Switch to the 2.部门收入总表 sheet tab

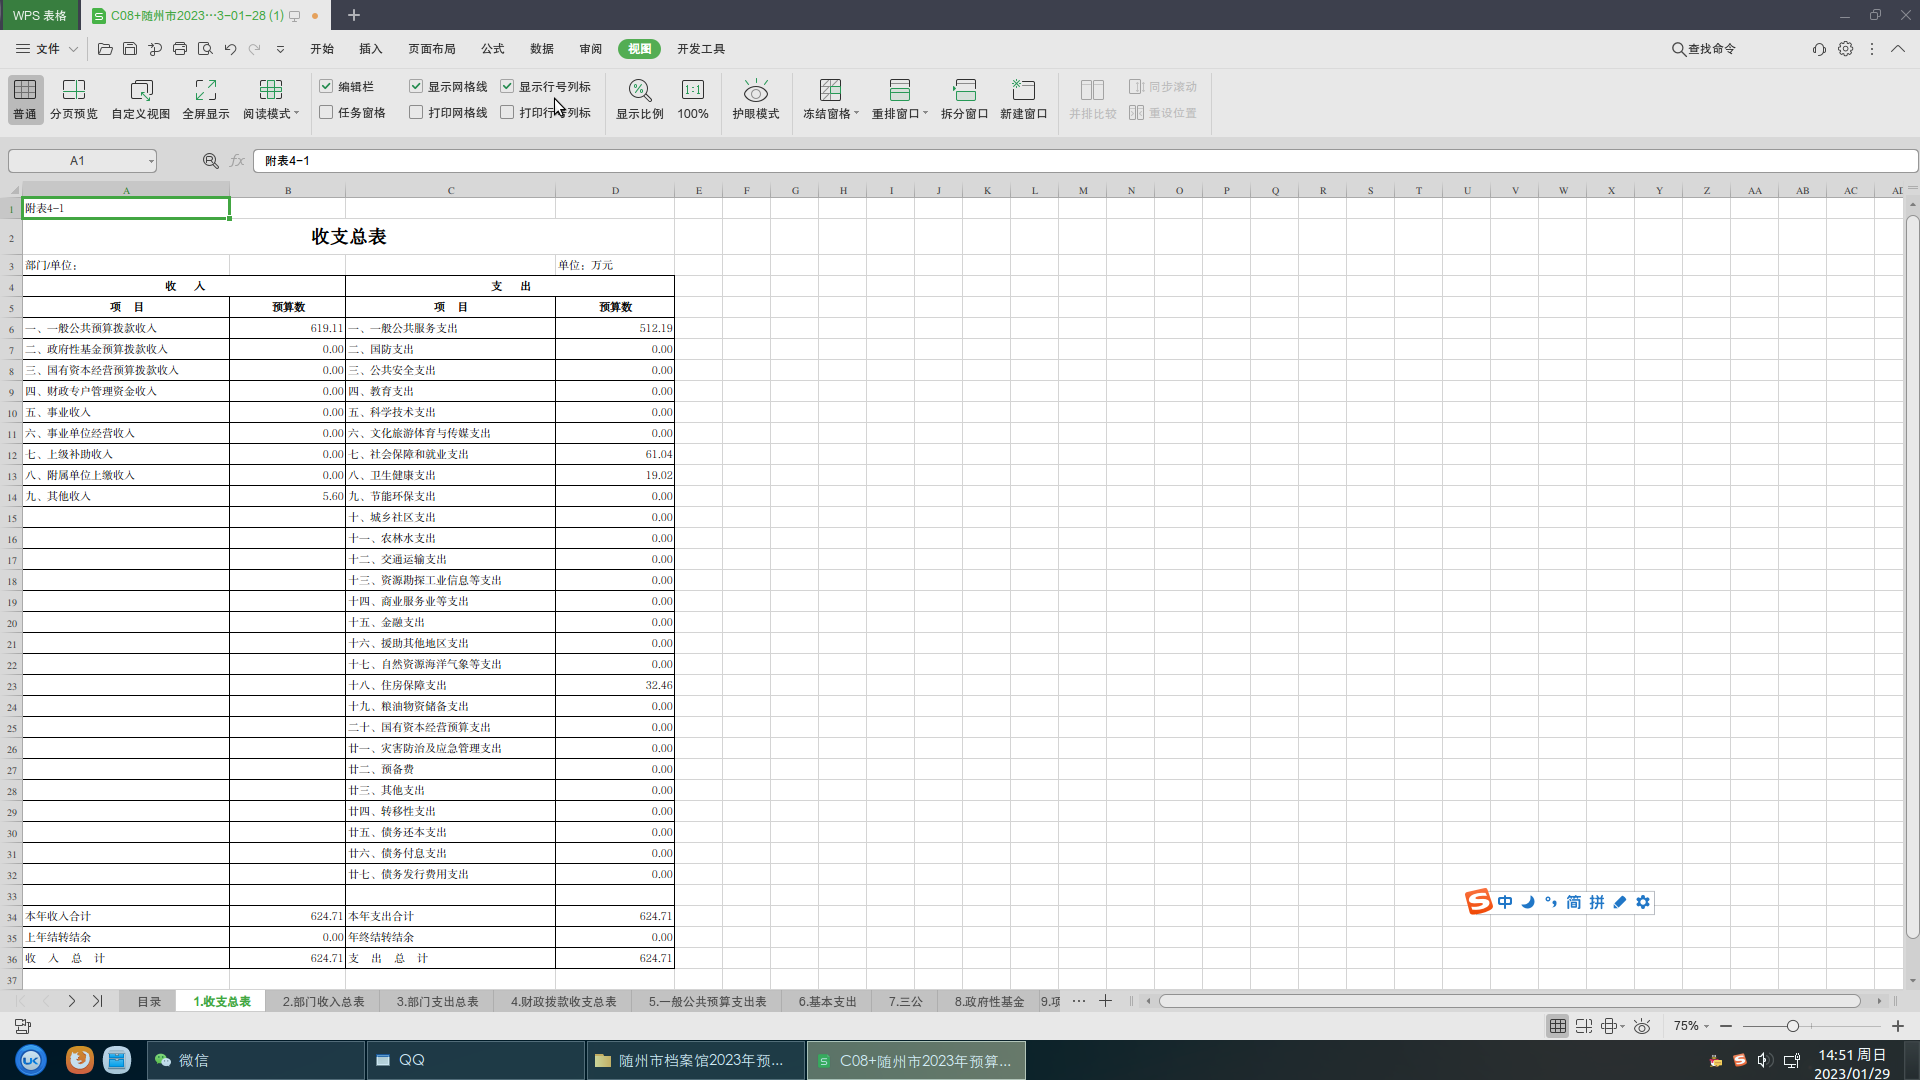[323, 1001]
